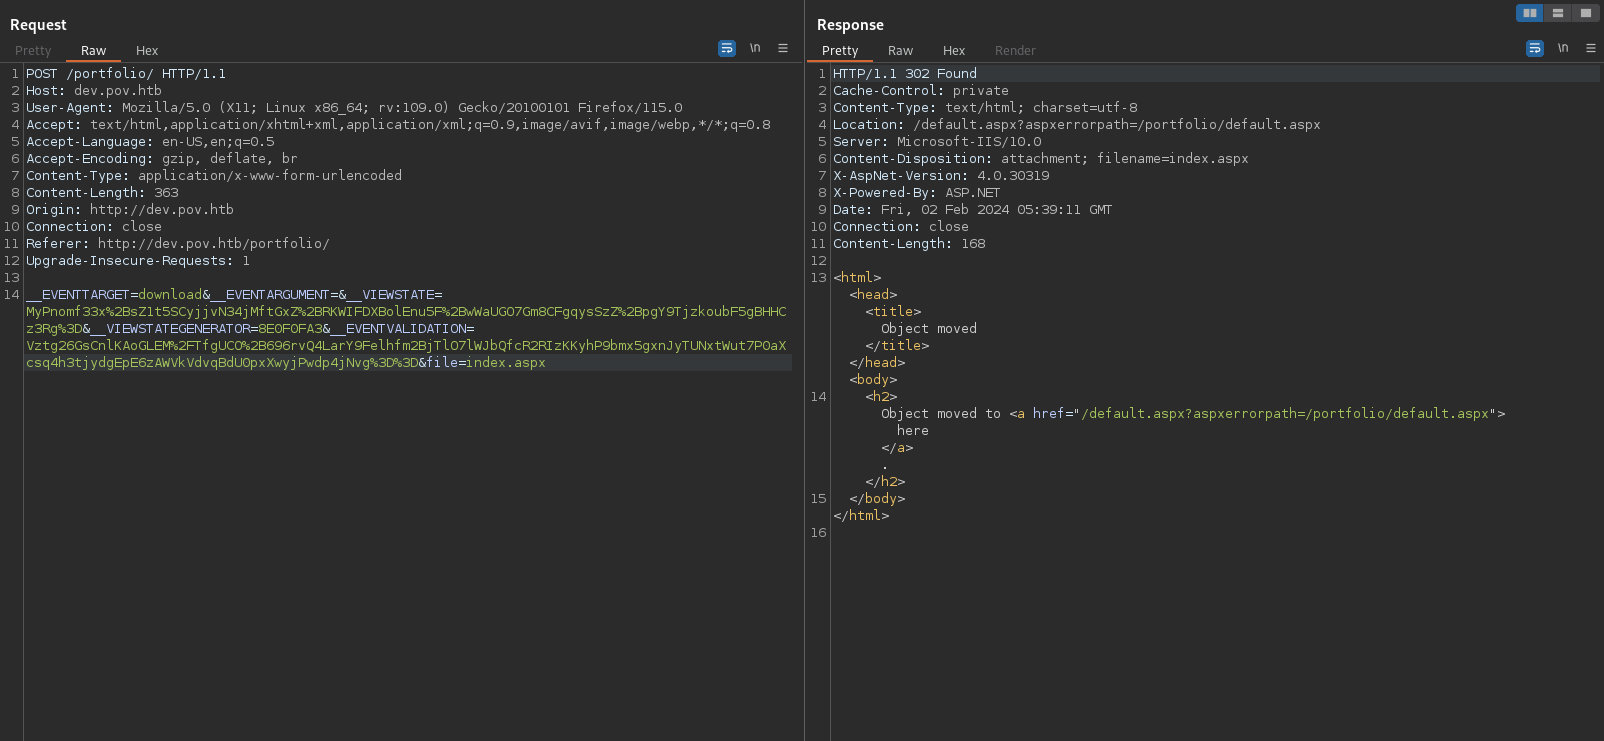This screenshot has height=741, width=1604.
Task: Switch to Response Pretty tab
Action: 840,51
